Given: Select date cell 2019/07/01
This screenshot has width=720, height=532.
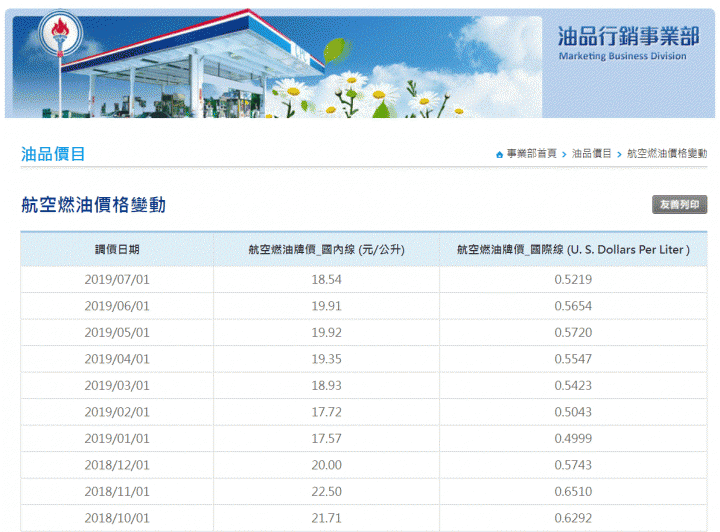Looking at the screenshot, I should tap(117, 280).
